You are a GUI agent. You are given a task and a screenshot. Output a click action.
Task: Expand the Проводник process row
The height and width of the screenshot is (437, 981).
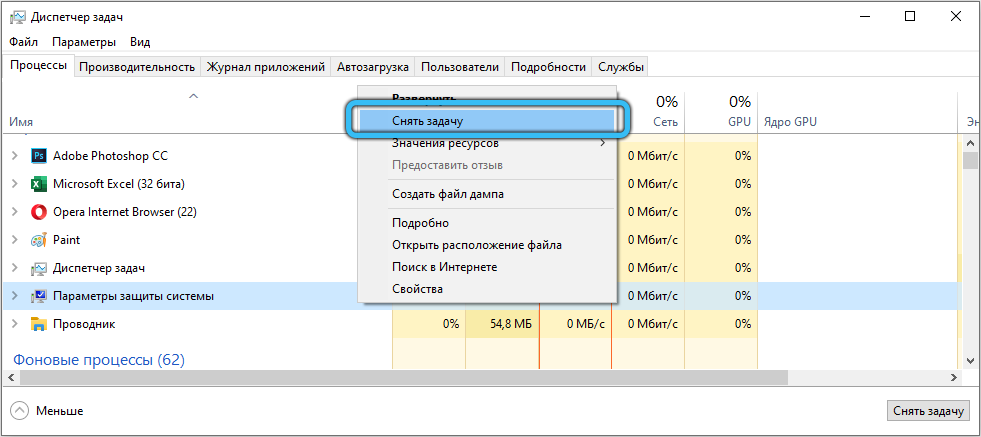(14, 324)
